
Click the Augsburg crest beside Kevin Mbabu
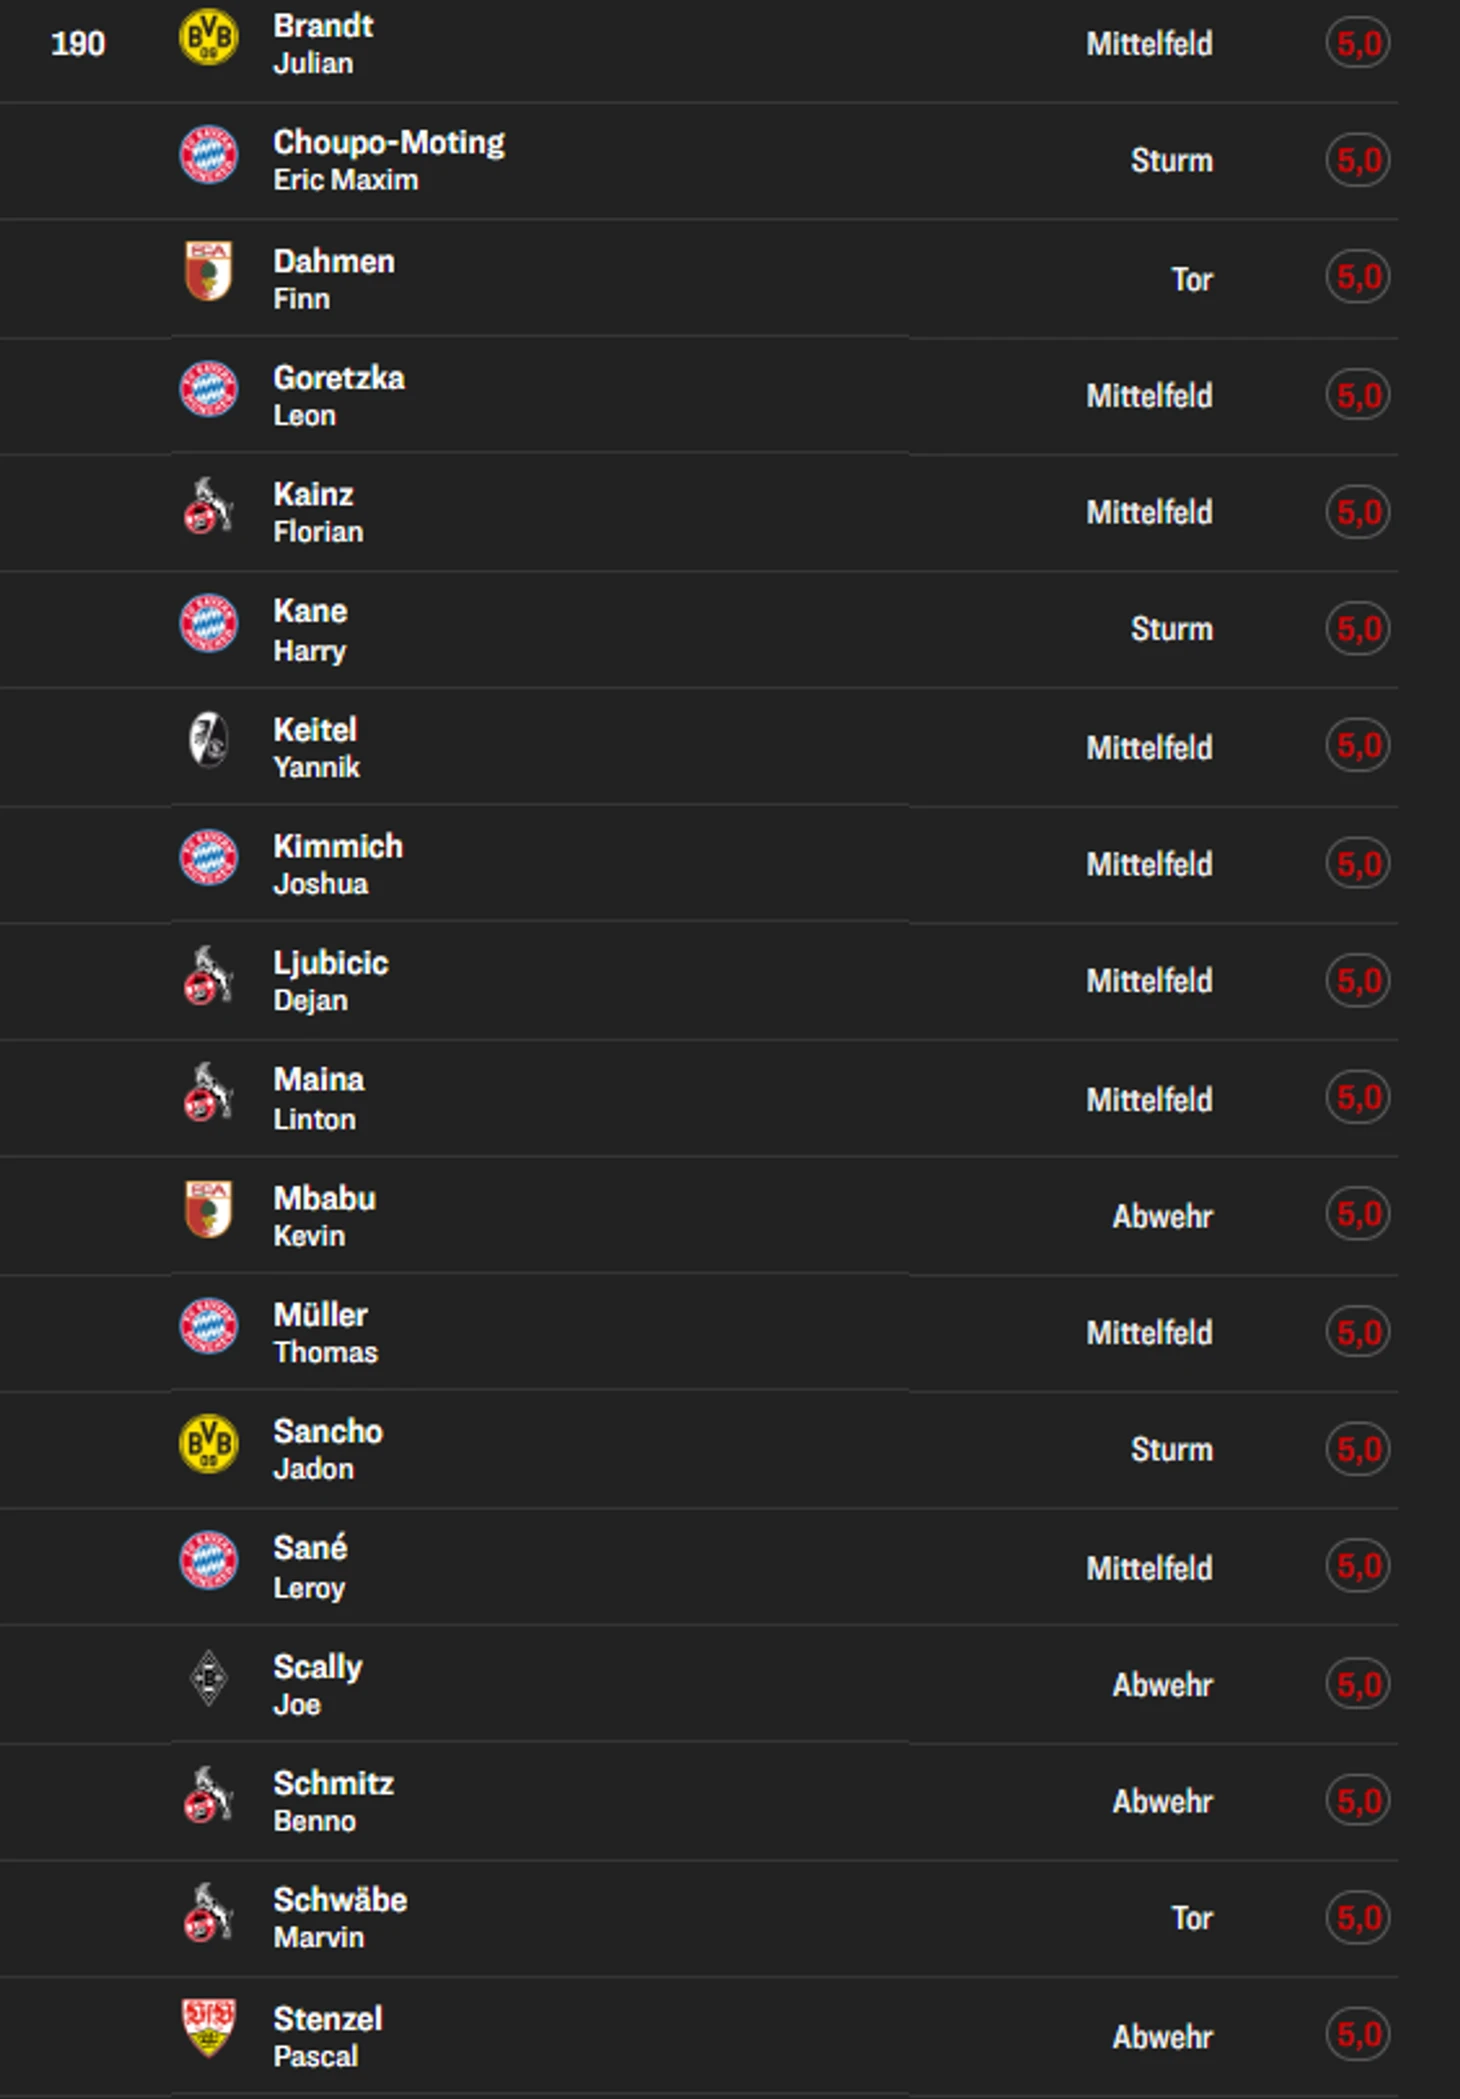pyautogui.click(x=208, y=1210)
